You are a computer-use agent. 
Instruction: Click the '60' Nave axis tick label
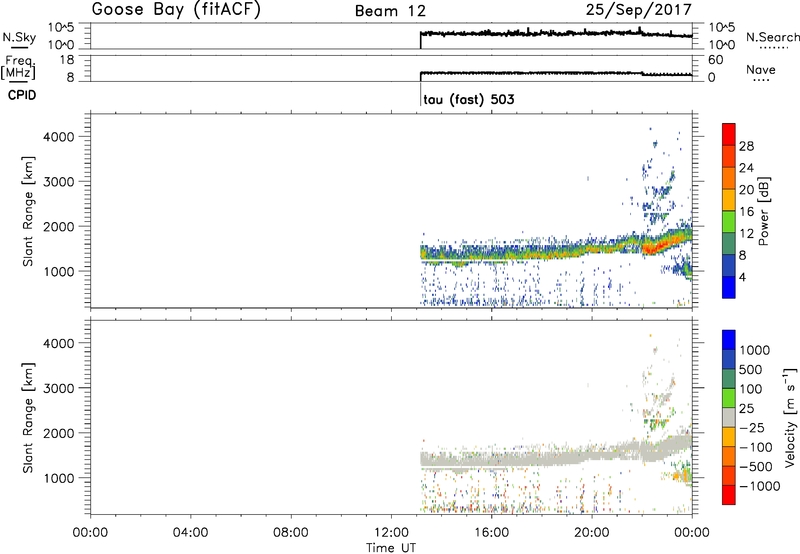click(x=716, y=60)
